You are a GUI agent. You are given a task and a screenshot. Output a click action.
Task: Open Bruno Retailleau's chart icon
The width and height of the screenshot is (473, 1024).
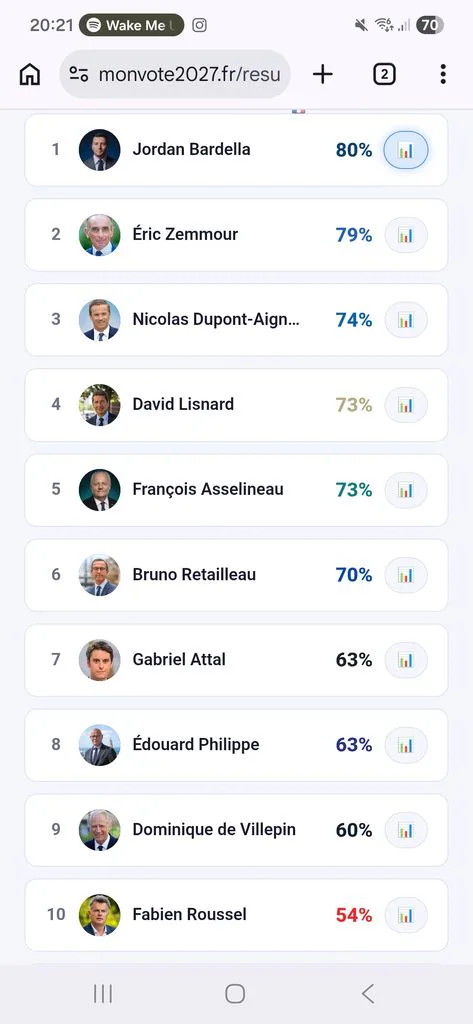point(406,575)
